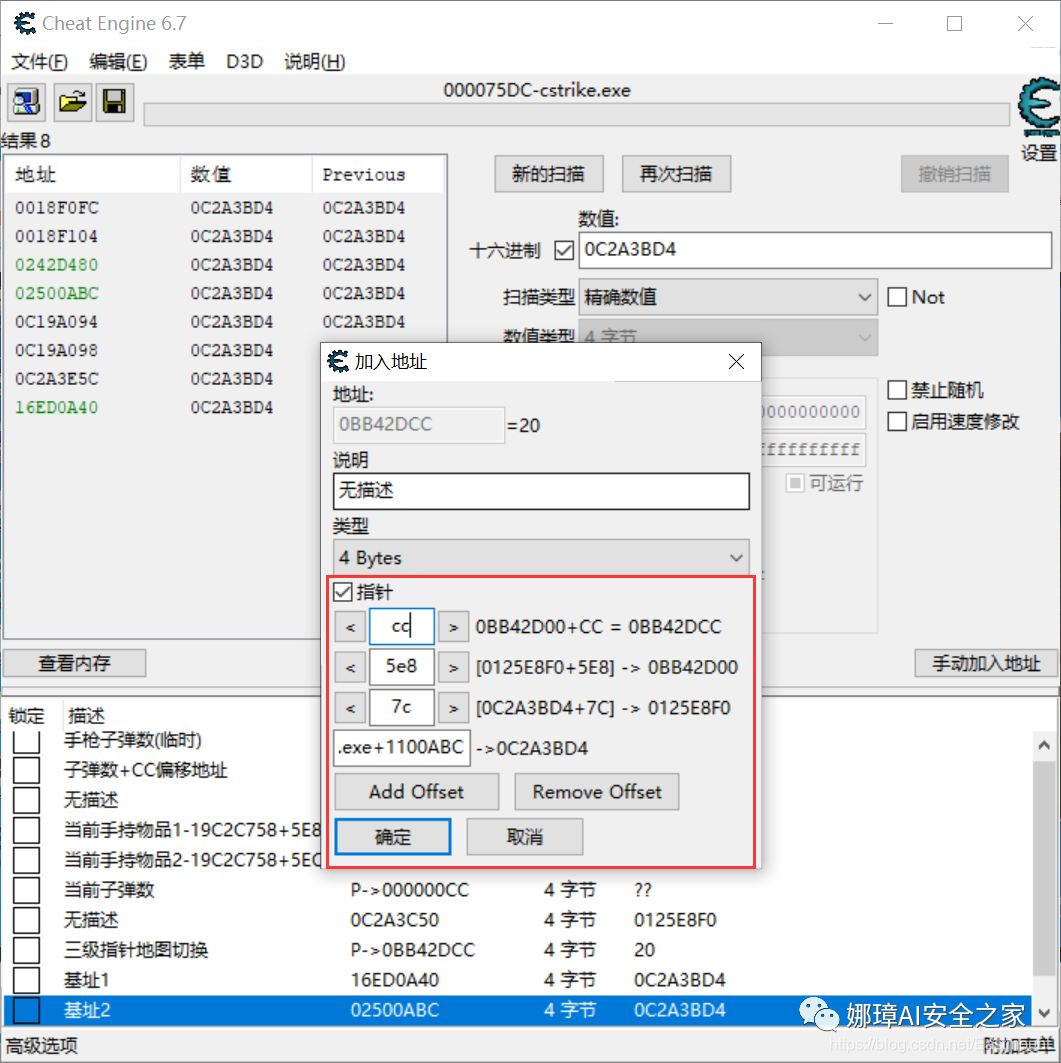This screenshot has height=1063, width=1061.
Task: Select result address 02500ABC
Action: click(x=57, y=294)
